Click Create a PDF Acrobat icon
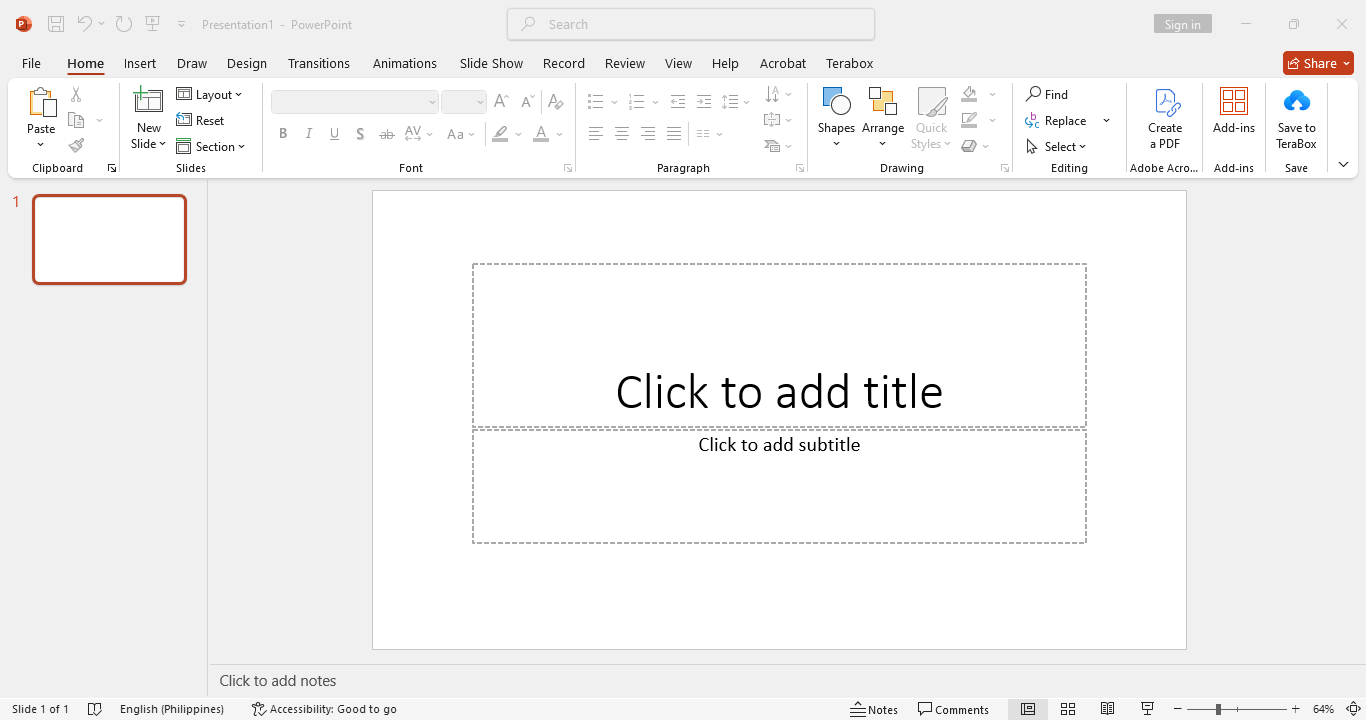1366x720 pixels. tap(1165, 102)
